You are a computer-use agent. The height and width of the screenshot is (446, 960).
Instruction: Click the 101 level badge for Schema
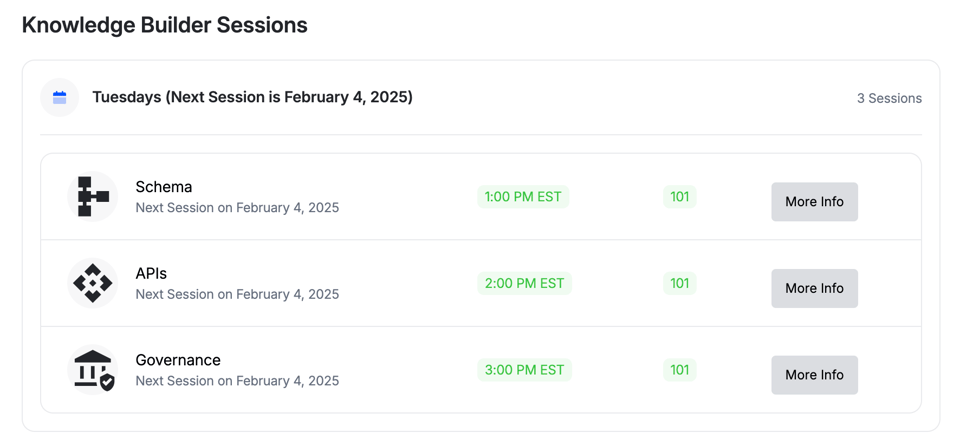[x=679, y=197]
